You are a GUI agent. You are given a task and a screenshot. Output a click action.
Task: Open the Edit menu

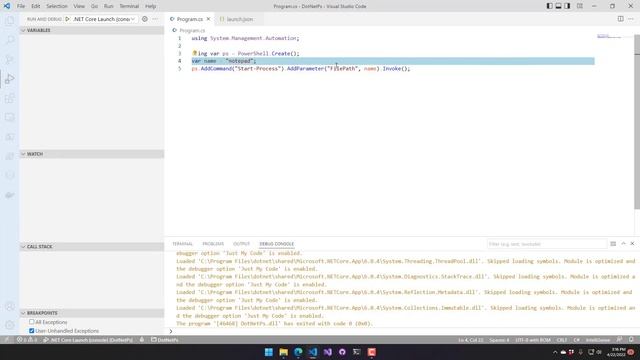(x=36, y=6)
